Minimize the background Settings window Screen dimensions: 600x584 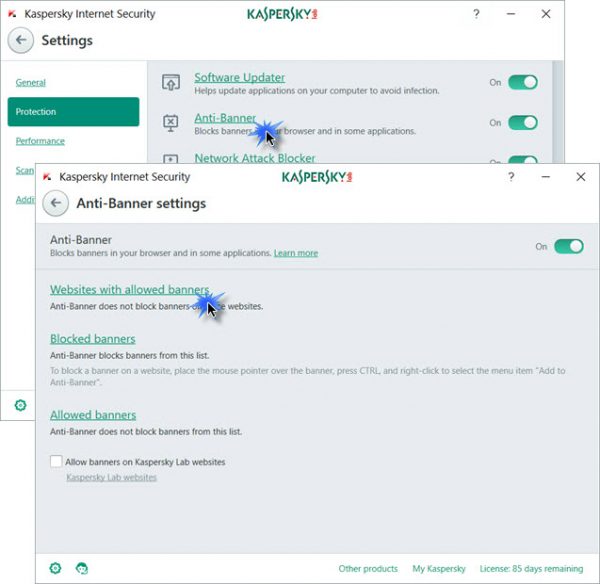[511, 14]
